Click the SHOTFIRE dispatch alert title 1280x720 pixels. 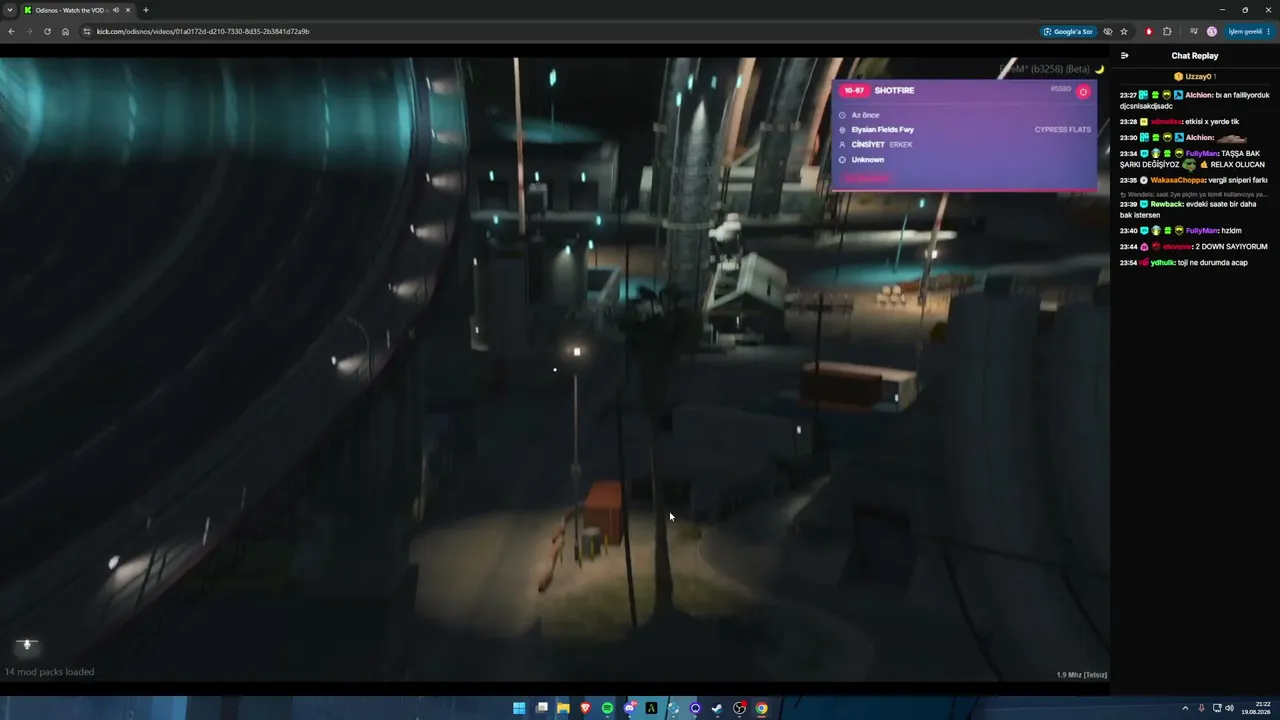tap(894, 91)
